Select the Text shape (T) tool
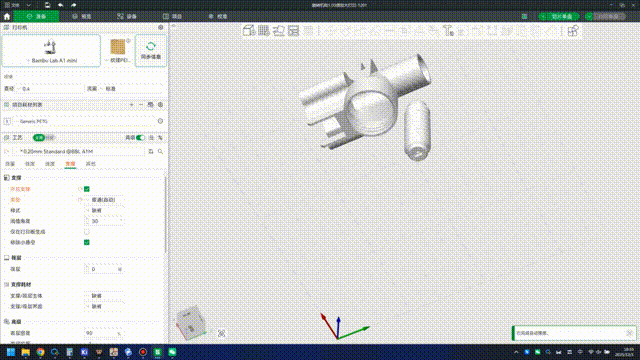This screenshot has height=360, width=640. (448, 31)
